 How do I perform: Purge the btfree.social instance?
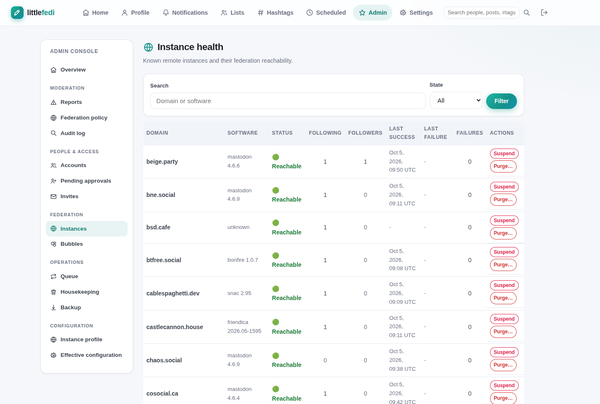pyautogui.click(x=503, y=265)
